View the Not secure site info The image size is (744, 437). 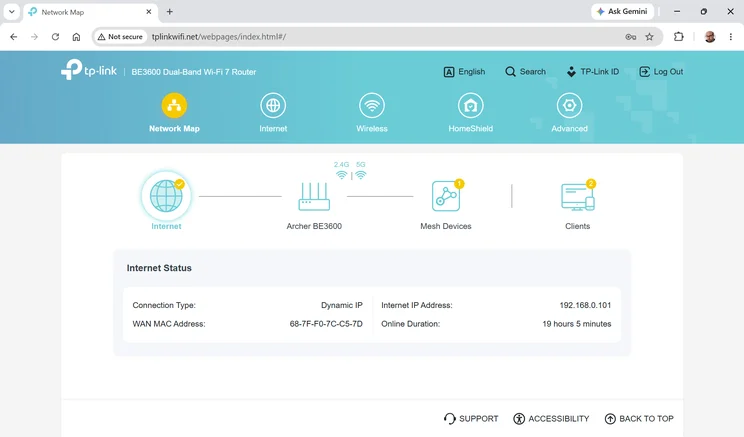coord(120,37)
